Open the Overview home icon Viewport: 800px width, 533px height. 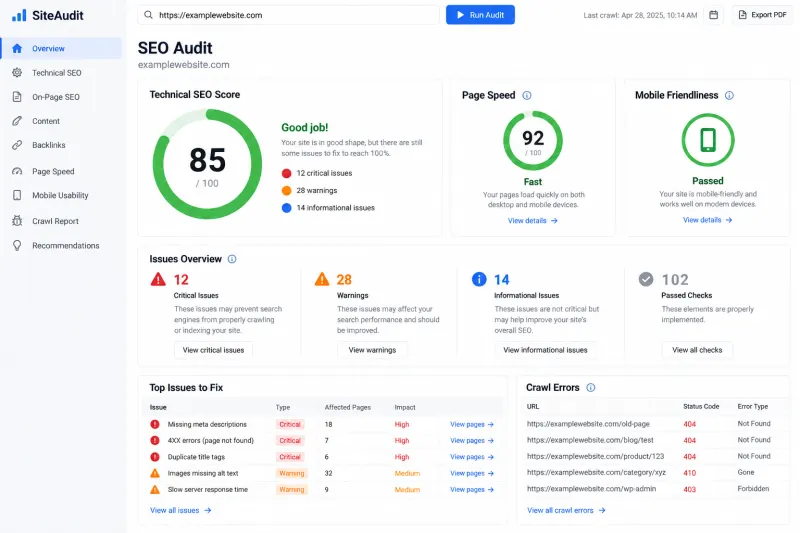(17, 48)
